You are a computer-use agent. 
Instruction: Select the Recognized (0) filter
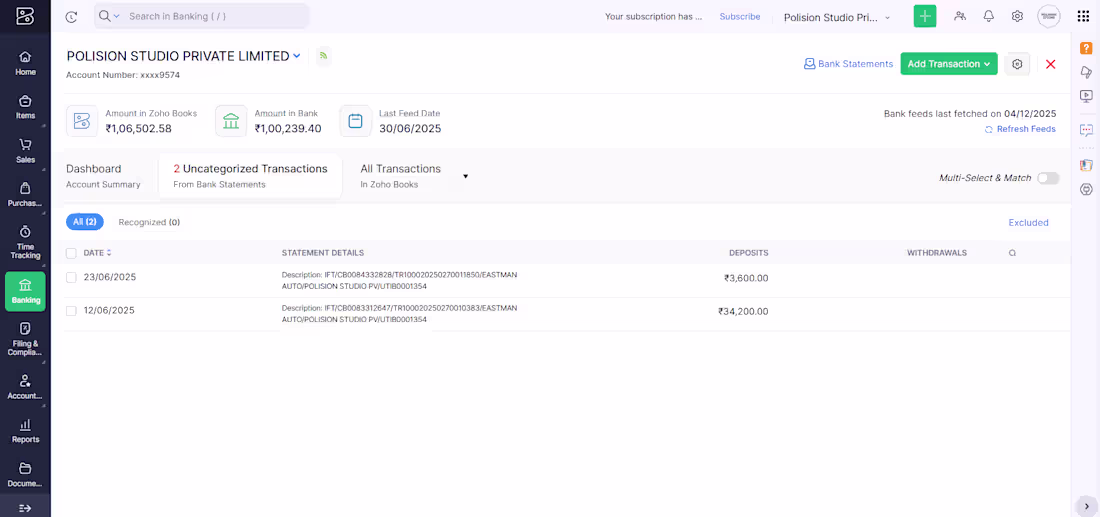[149, 222]
